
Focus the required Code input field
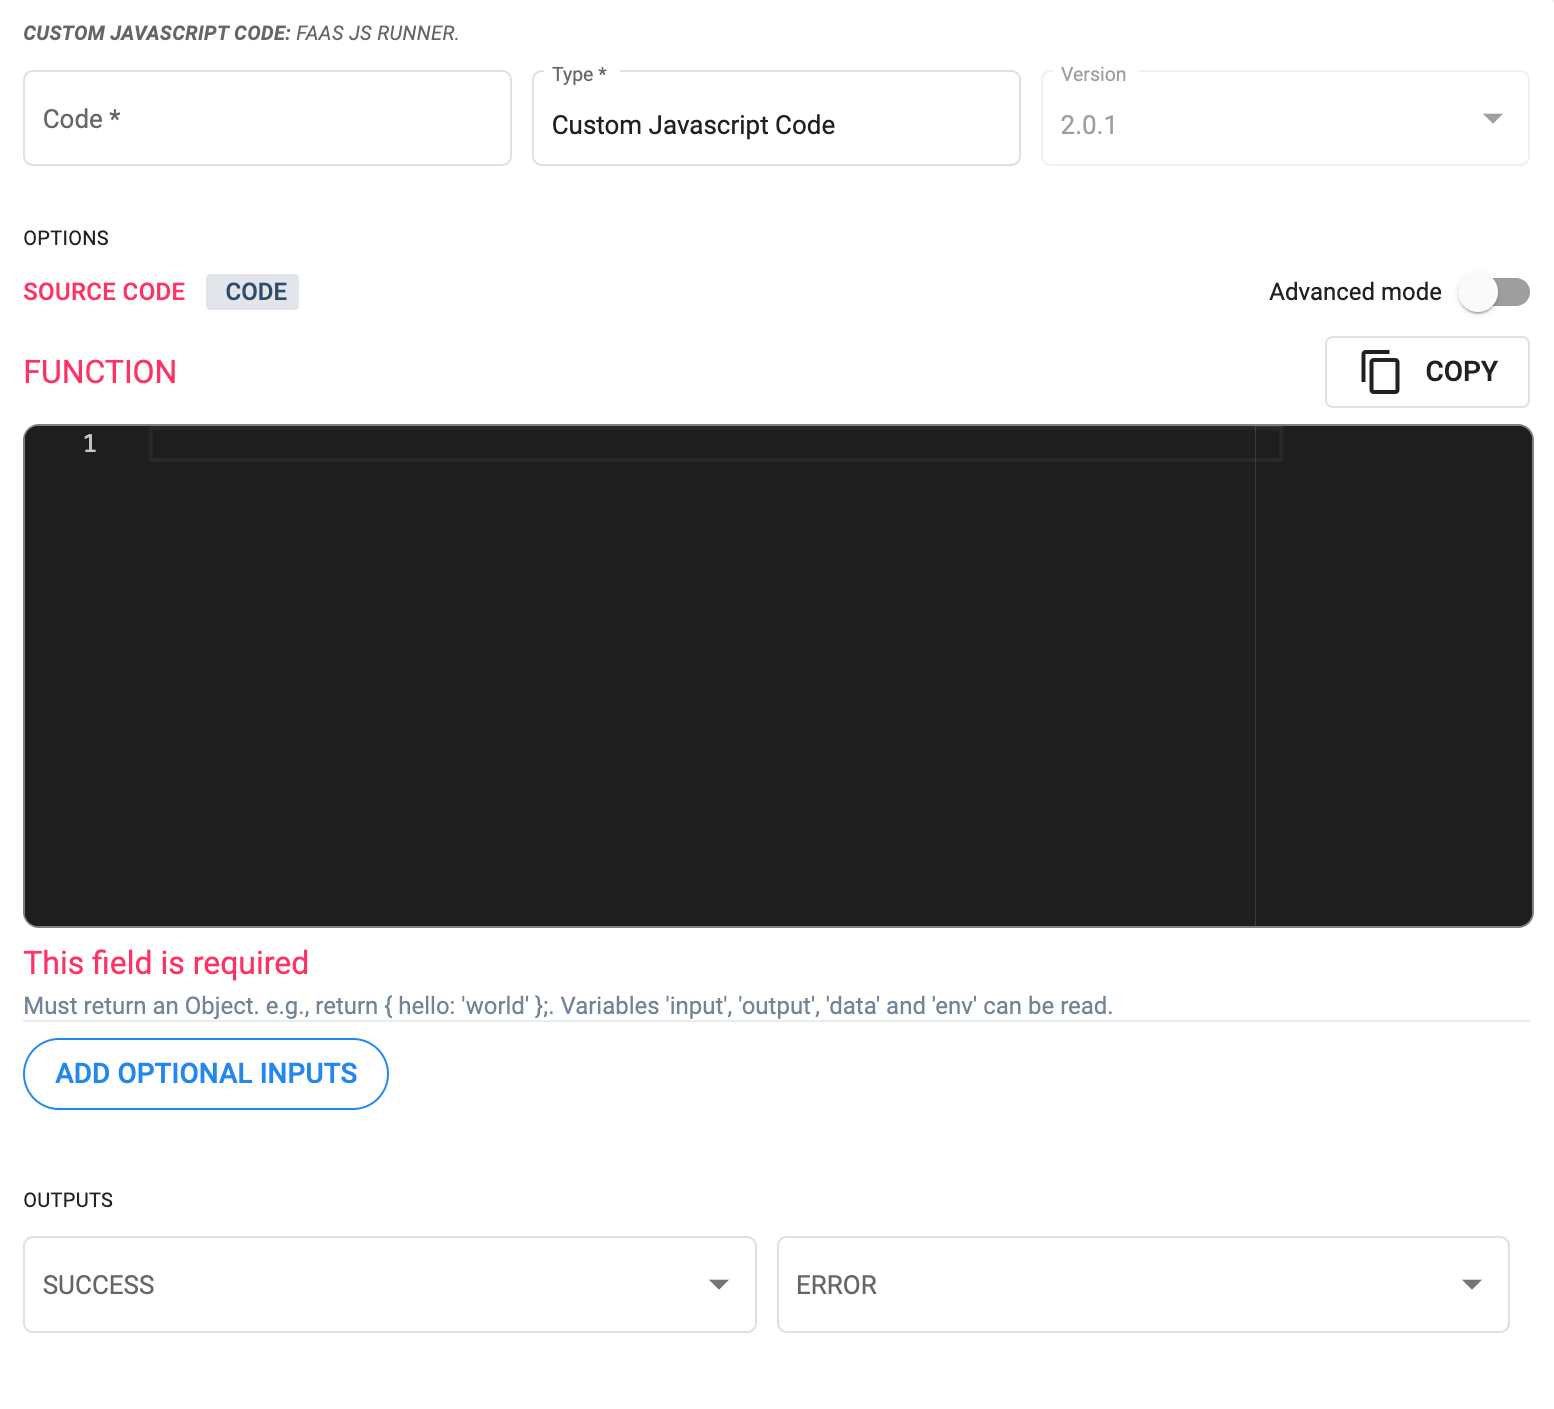pyautogui.click(x=267, y=118)
